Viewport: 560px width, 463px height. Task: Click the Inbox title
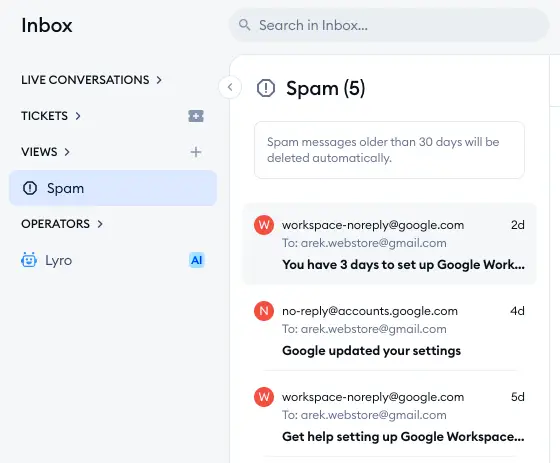click(x=47, y=25)
